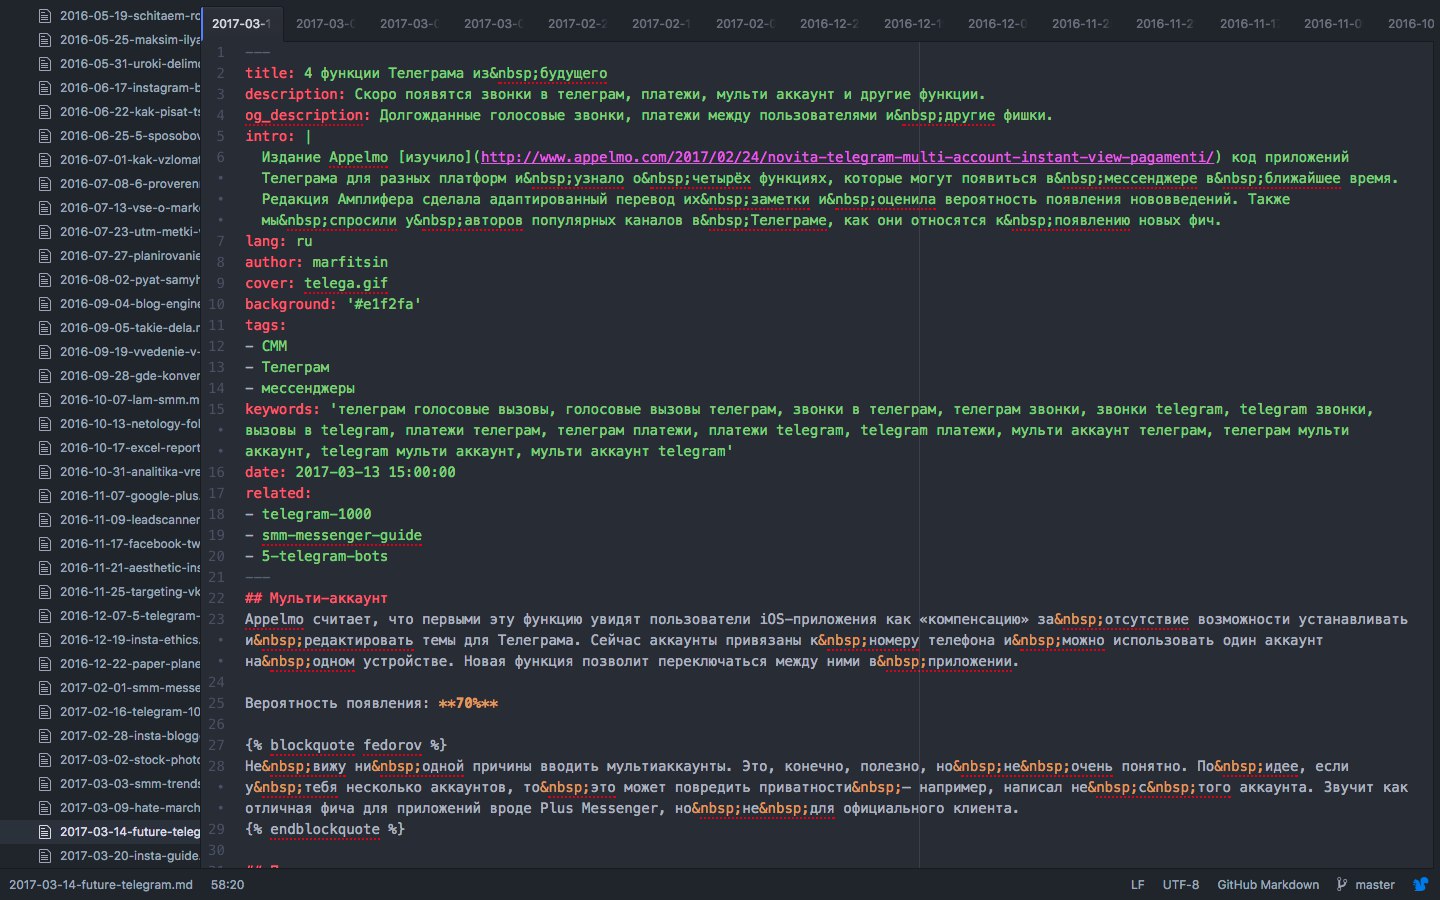Open the LF line ending selector

(x=1137, y=884)
